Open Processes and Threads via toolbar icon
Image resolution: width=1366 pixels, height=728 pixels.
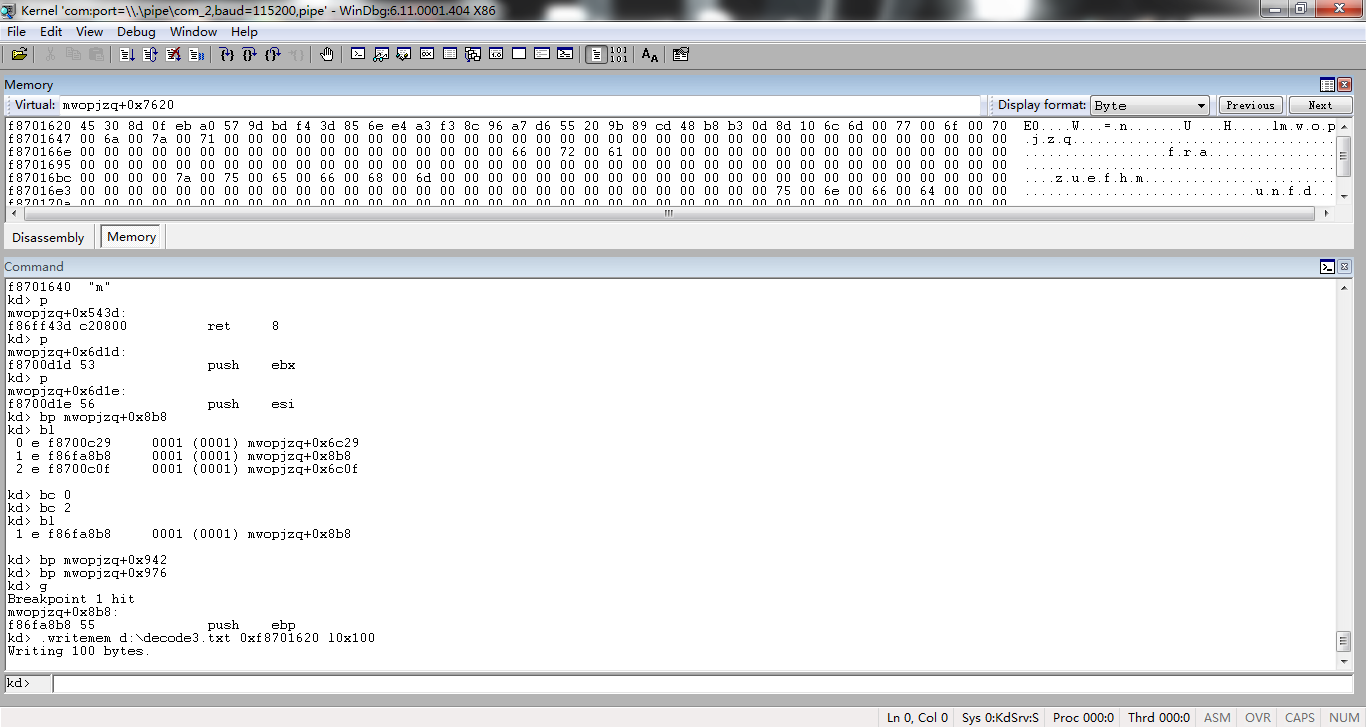[542, 54]
